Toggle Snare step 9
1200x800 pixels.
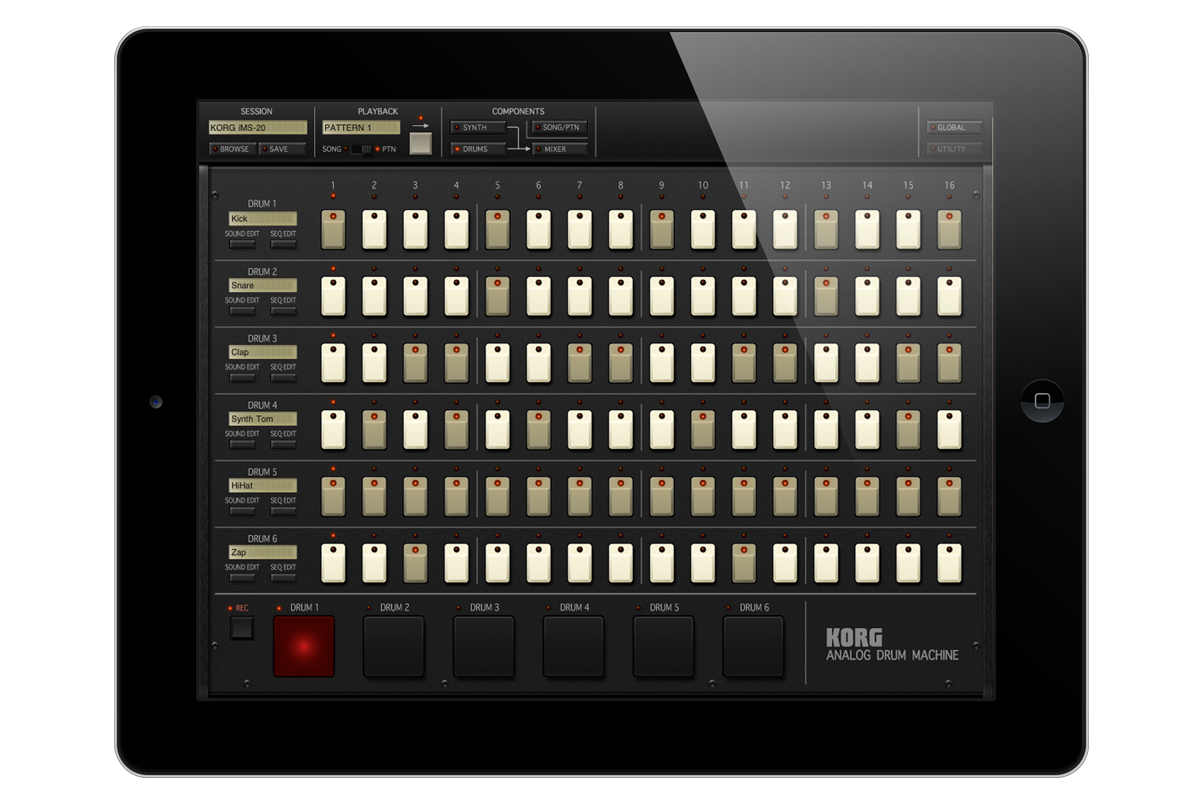(661, 296)
